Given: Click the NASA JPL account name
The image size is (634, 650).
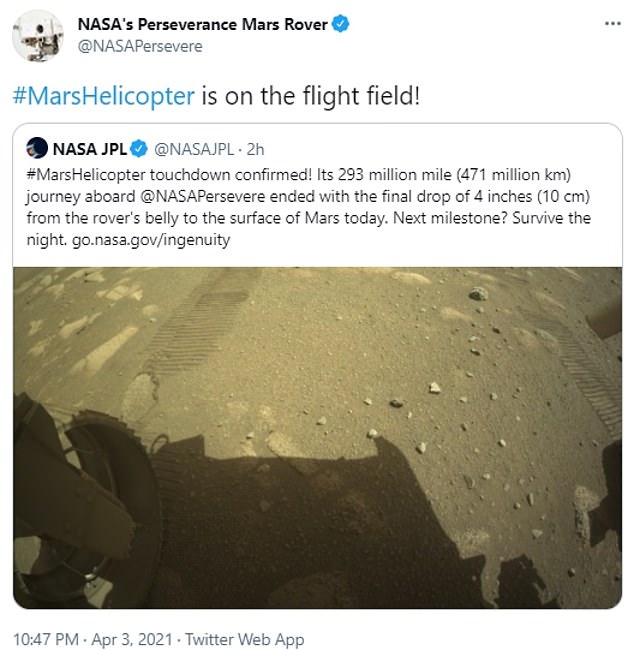Looking at the screenshot, I should tap(89, 149).
